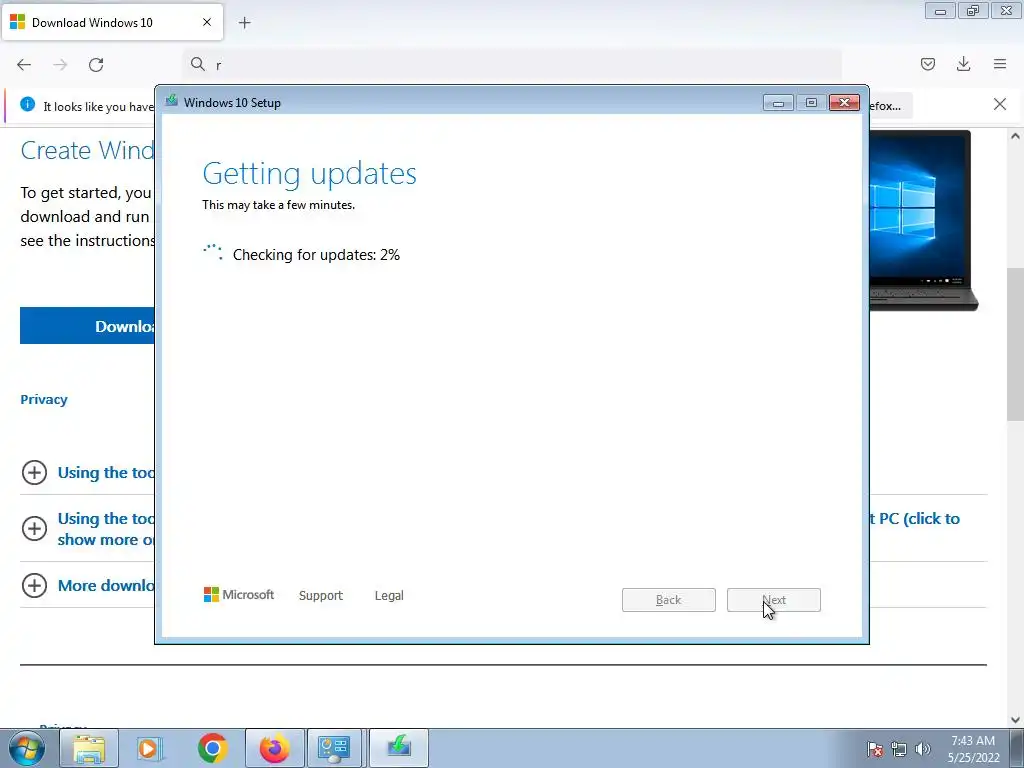Open Firefox hamburger application menu

[x=1000, y=64]
